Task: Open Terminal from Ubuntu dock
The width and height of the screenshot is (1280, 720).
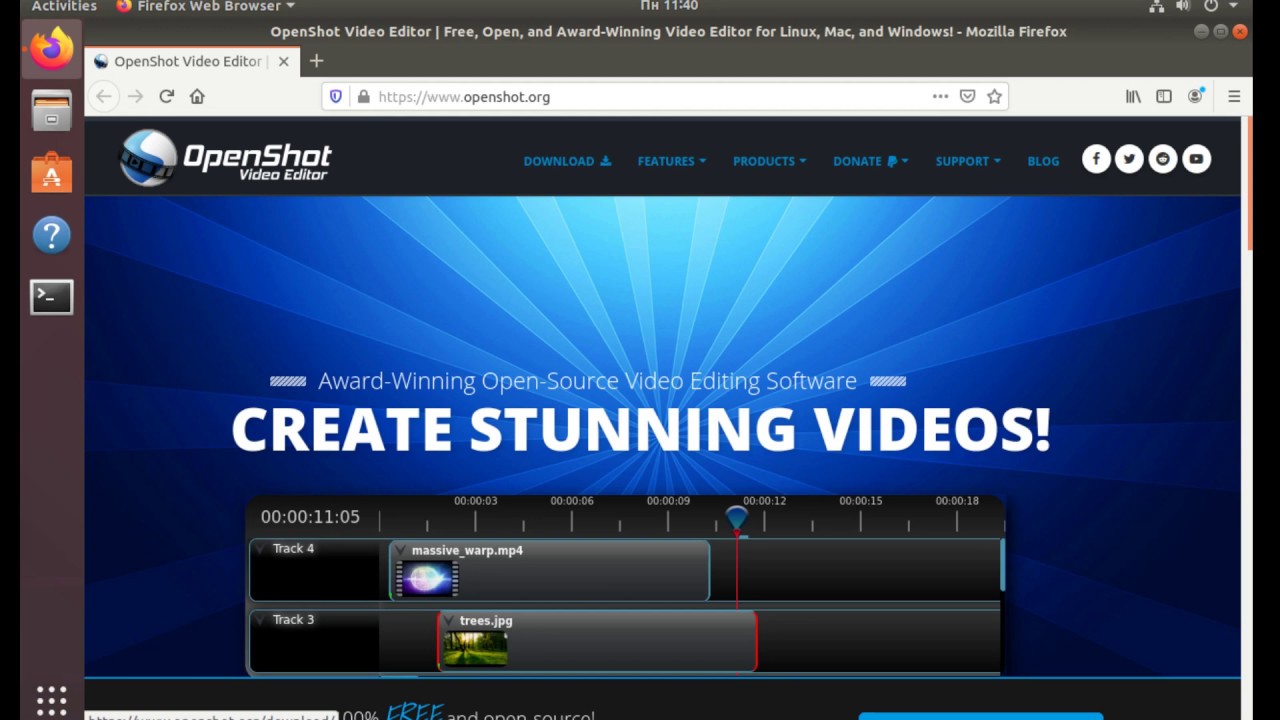Action: coord(51,296)
